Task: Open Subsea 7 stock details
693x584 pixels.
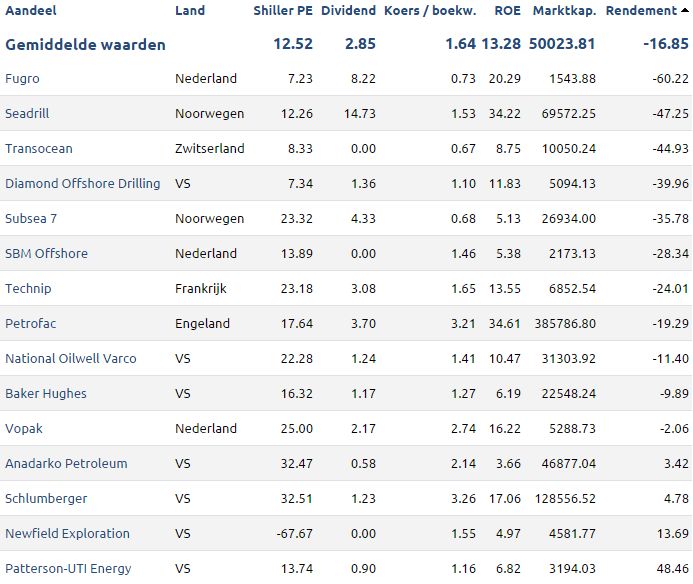Action: pos(31,218)
